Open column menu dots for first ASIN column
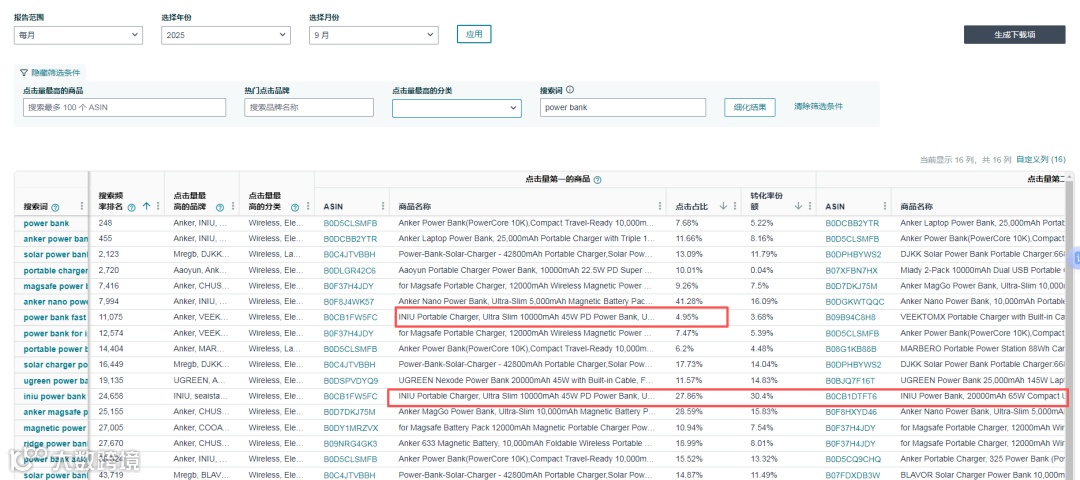 point(382,206)
